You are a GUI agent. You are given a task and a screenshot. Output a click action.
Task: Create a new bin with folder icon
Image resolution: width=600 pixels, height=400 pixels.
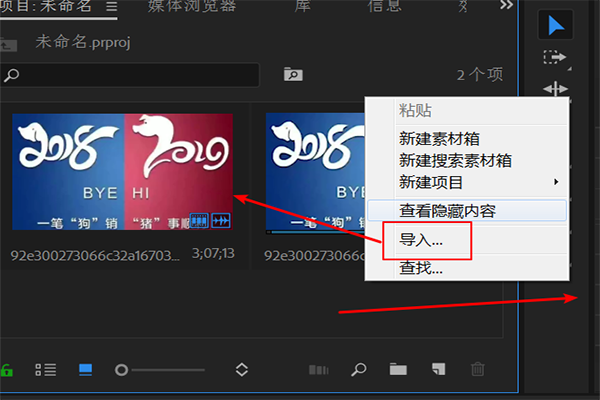tap(398, 369)
